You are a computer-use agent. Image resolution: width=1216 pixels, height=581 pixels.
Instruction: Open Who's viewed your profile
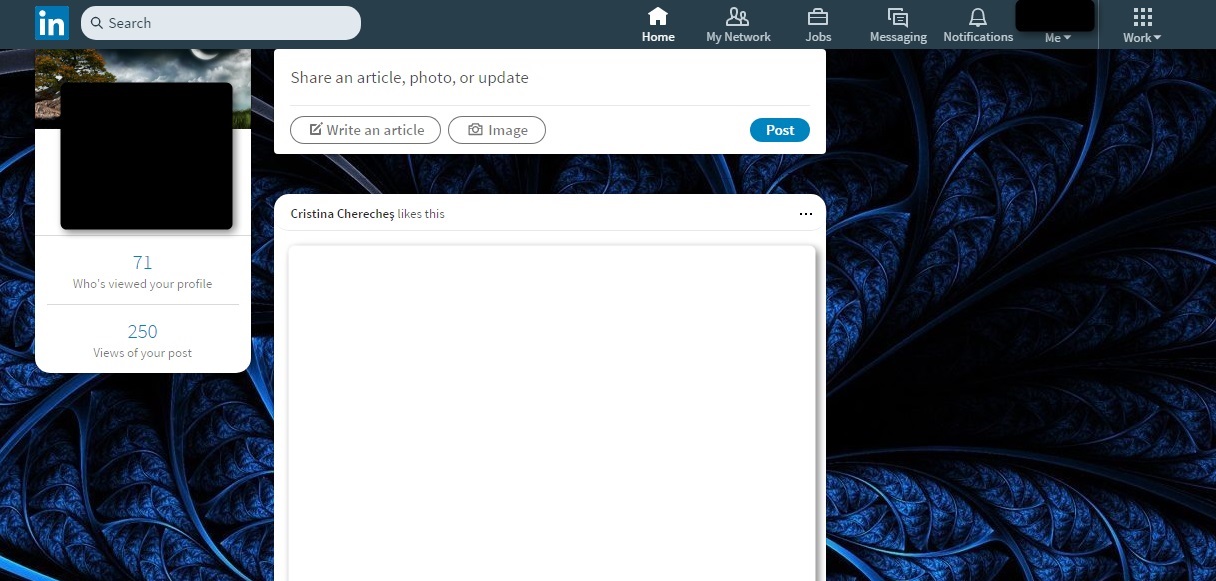tap(142, 271)
